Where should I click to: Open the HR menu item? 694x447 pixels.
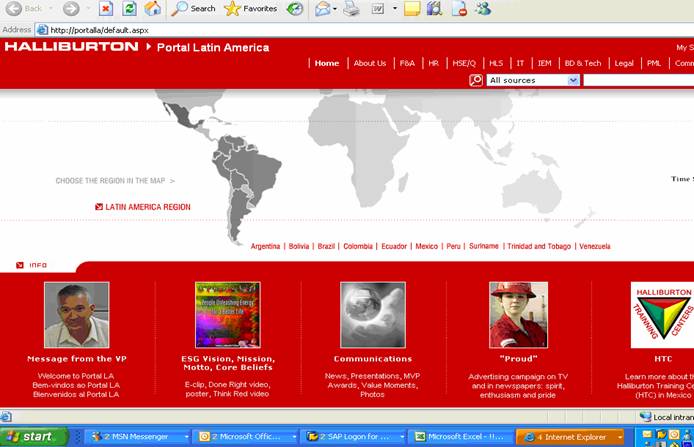pos(433,63)
